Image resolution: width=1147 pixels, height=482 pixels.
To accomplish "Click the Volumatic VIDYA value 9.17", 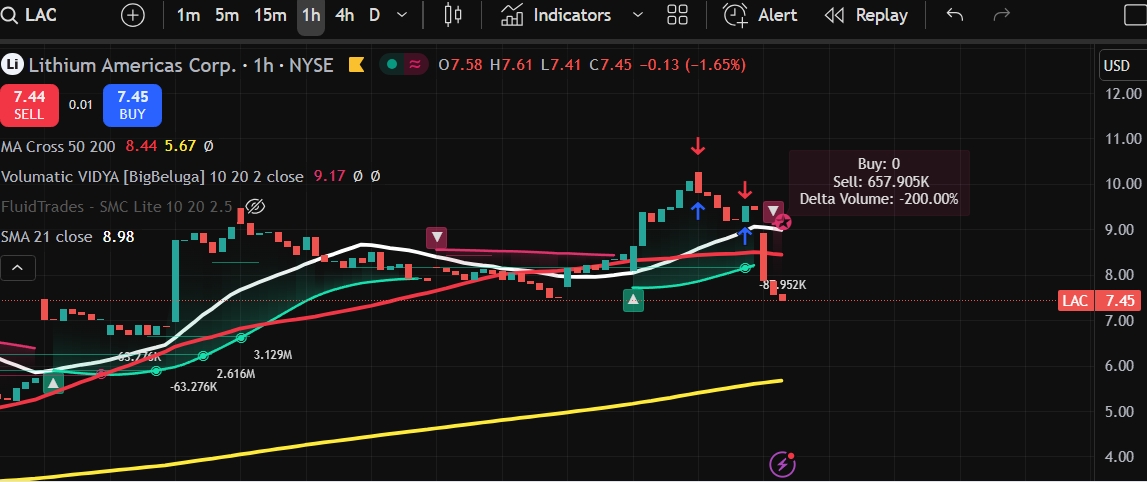I will (x=328, y=176).
